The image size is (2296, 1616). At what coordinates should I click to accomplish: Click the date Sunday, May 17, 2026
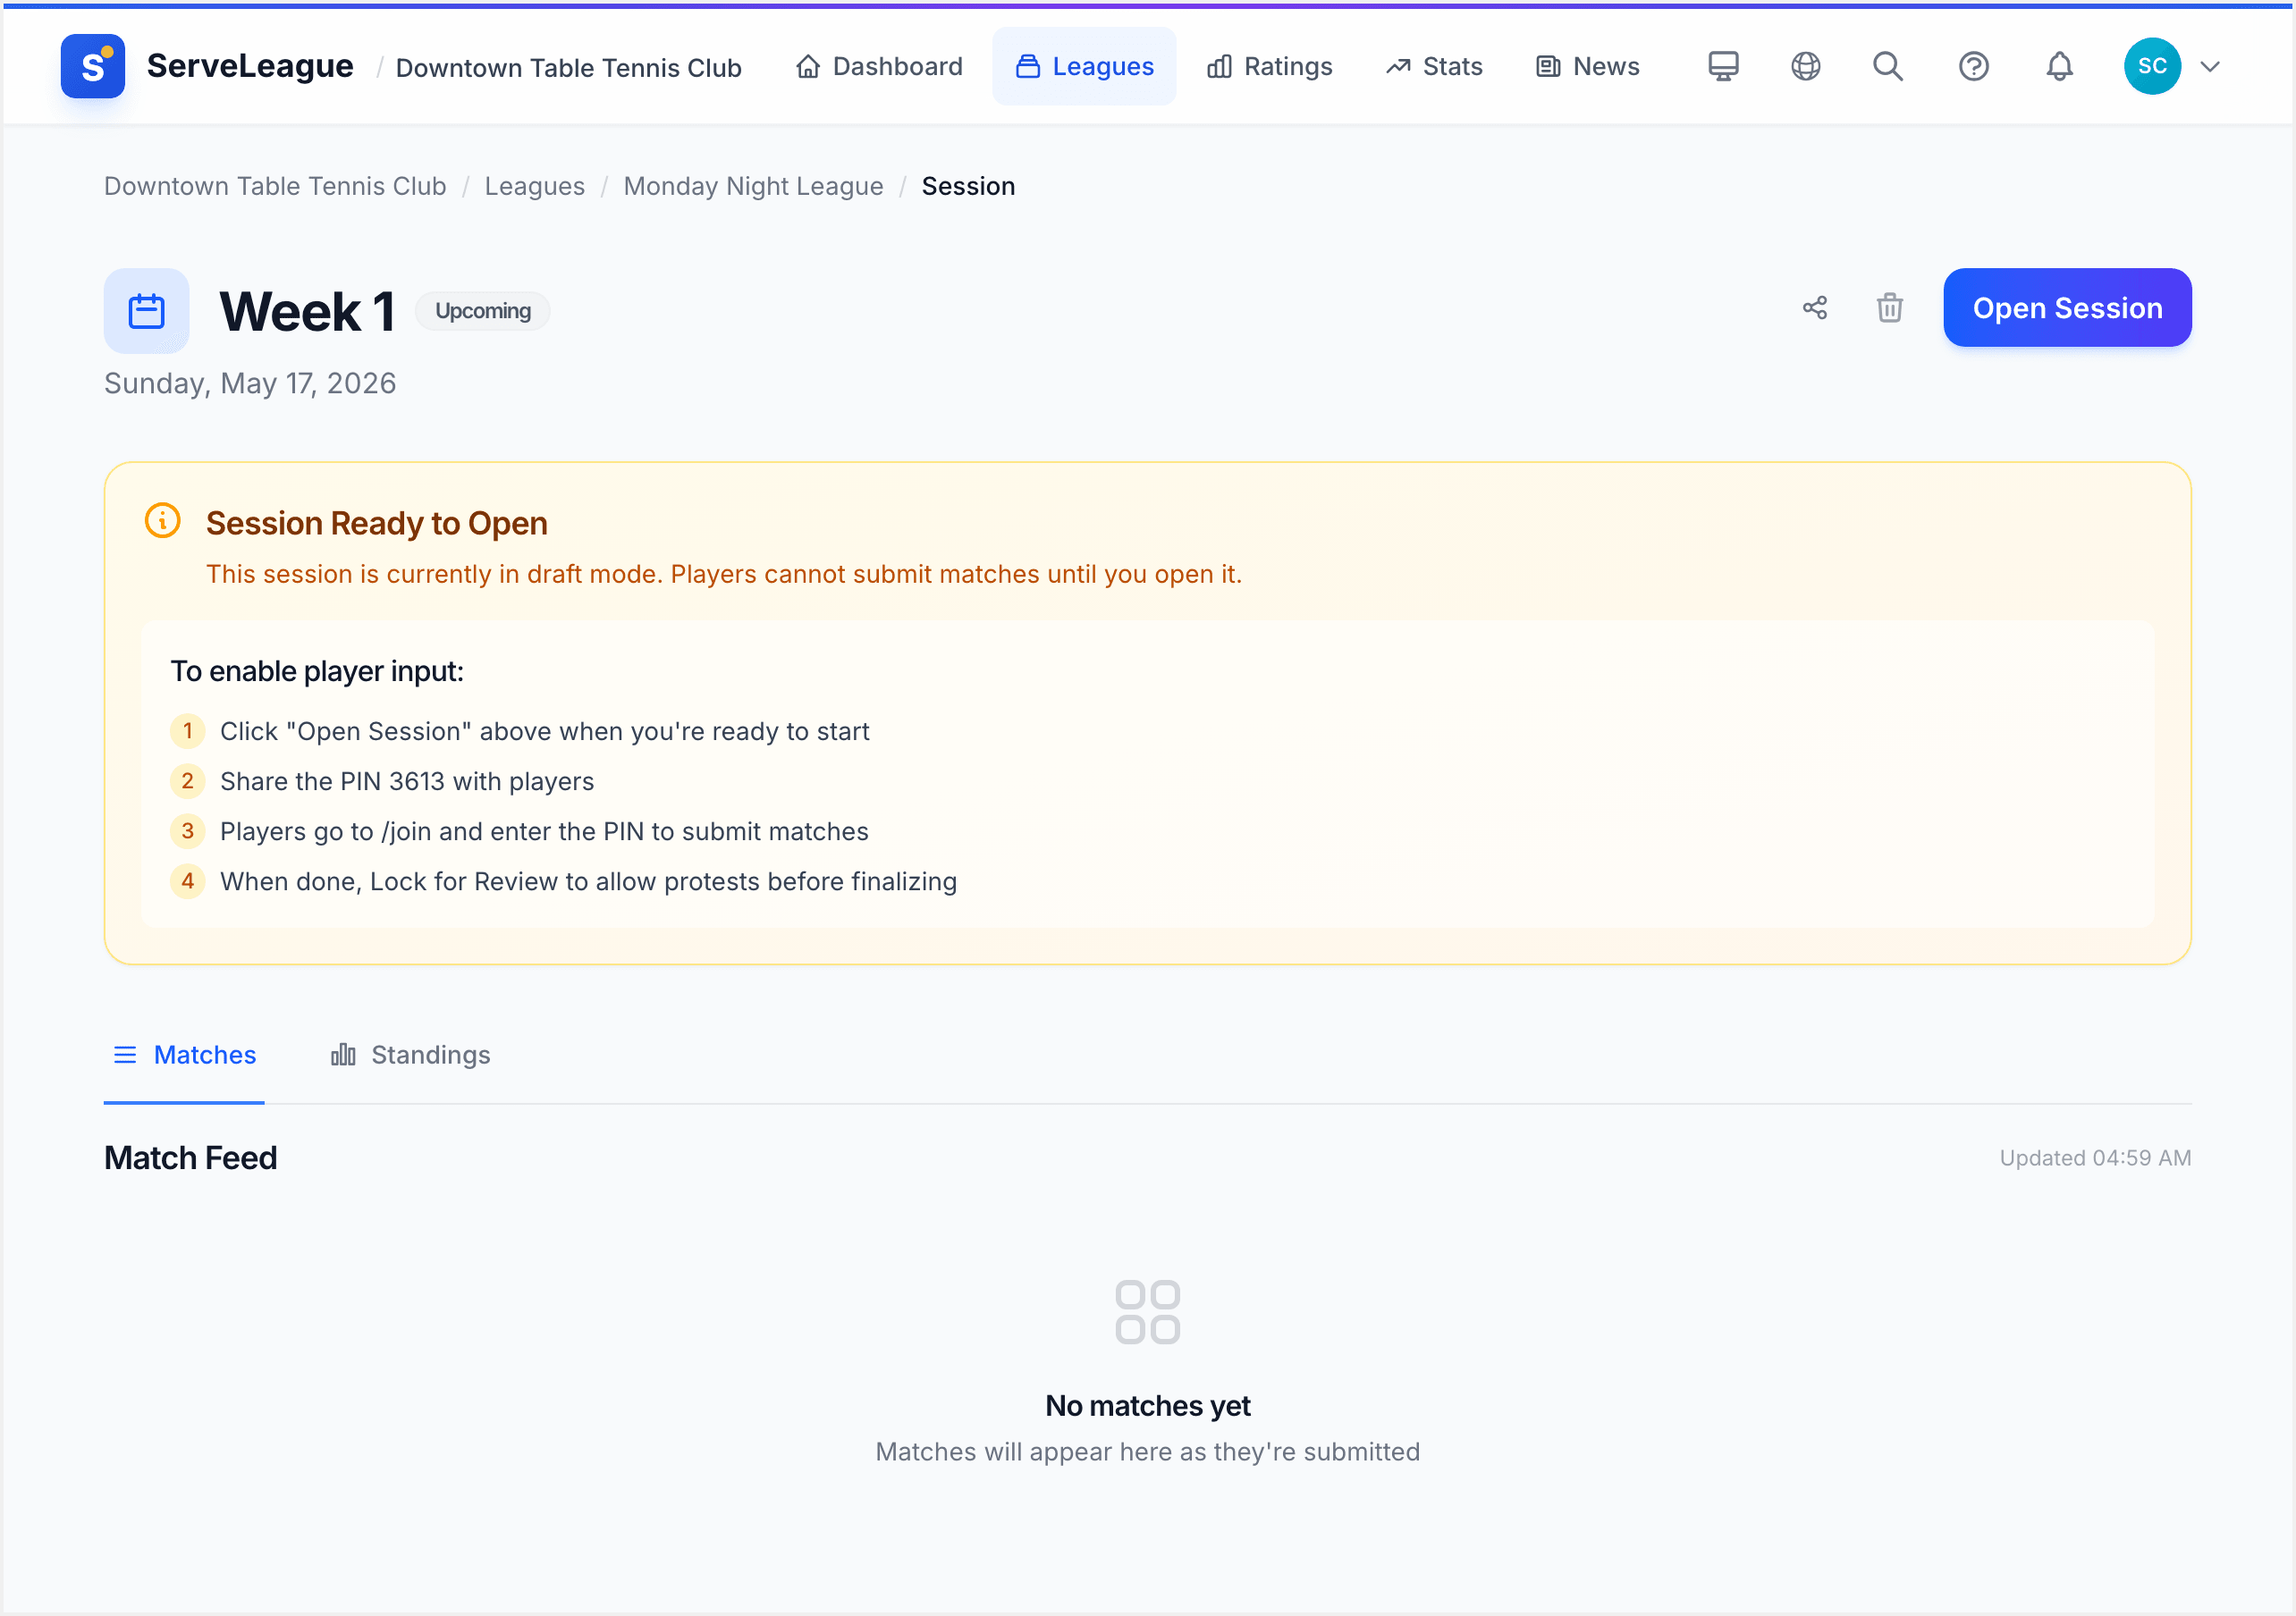(250, 384)
